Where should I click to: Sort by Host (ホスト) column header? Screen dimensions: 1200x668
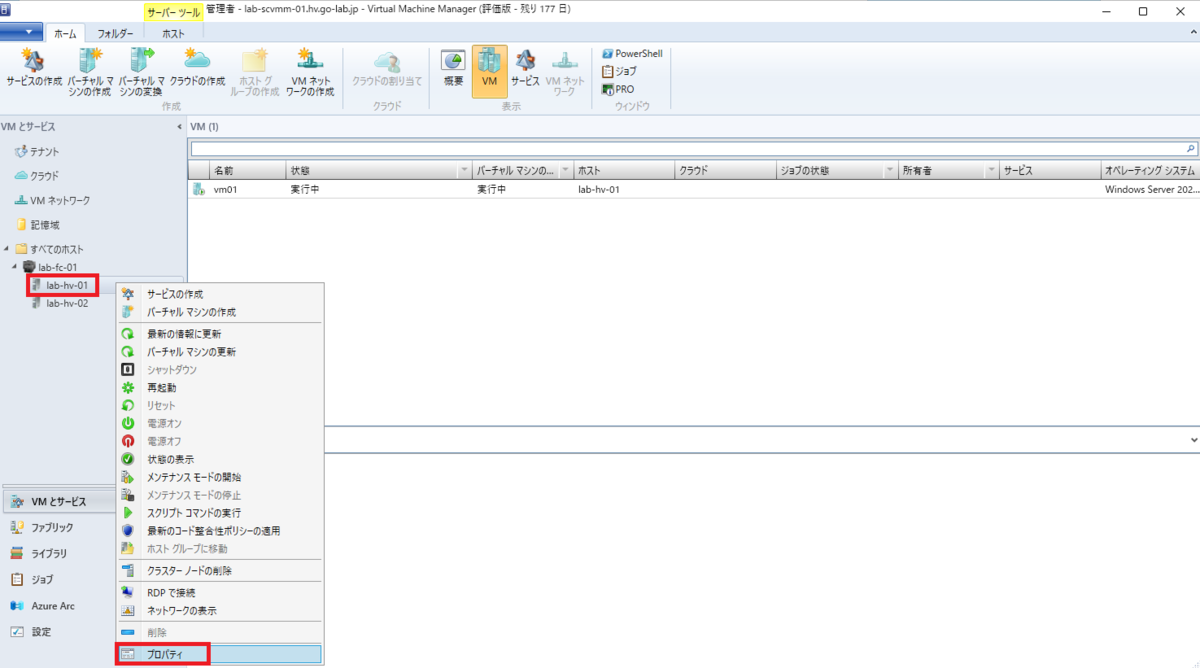click(625, 171)
